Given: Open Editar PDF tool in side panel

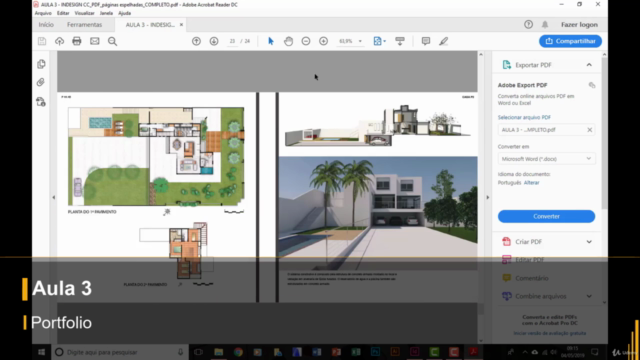Looking at the screenshot, I should click(529, 260).
